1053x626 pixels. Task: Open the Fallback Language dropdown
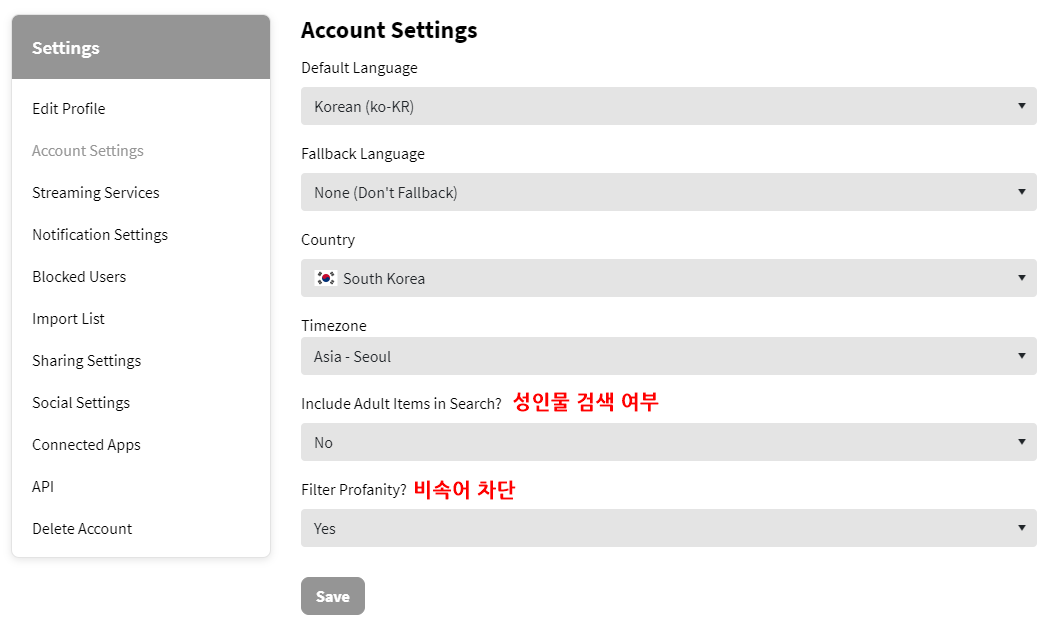(x=668, y=192)
